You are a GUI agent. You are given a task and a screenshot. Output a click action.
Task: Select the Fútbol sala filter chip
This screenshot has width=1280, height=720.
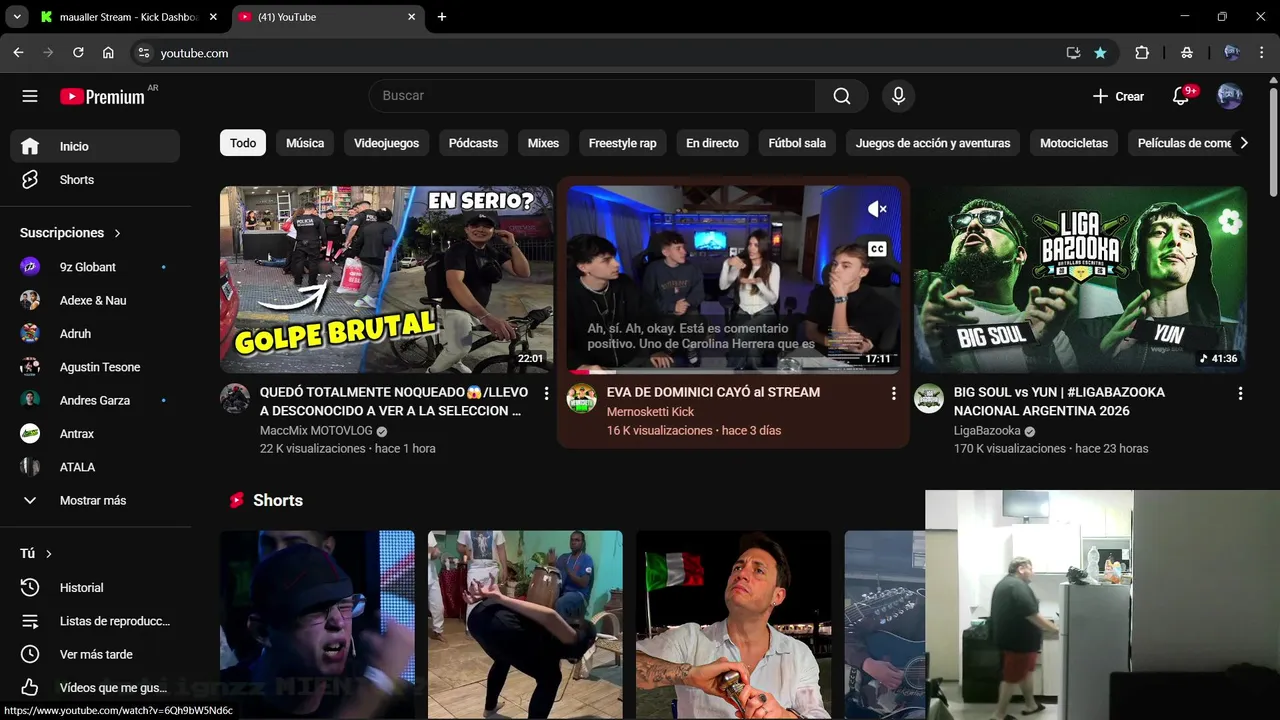(797, 143)
